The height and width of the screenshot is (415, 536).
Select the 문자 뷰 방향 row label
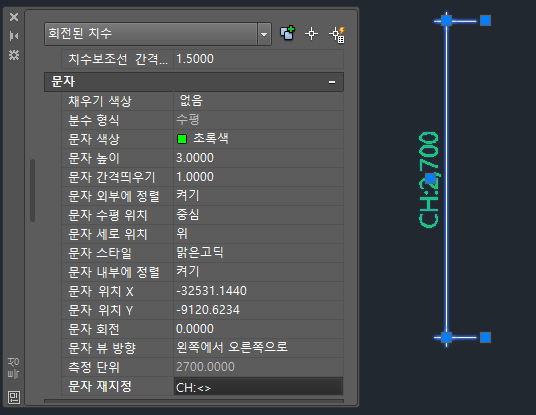(x=102, y=348)
